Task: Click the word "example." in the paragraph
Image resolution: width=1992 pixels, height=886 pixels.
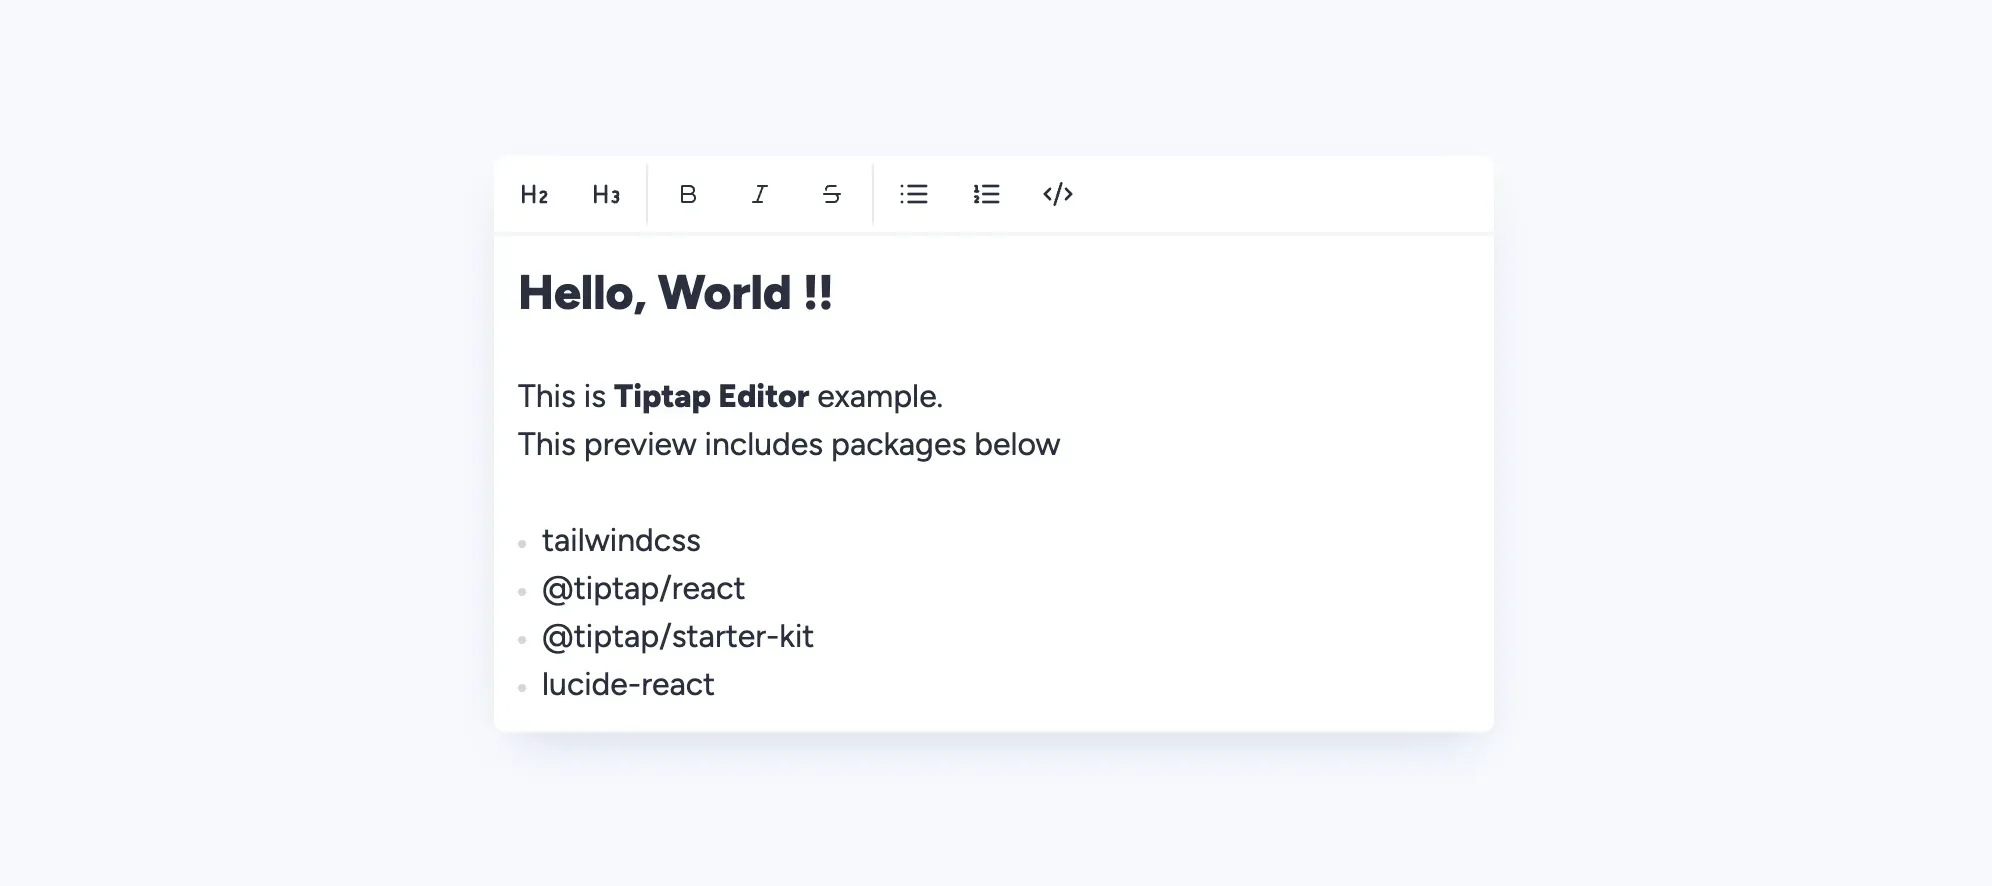Action: [879, 397]
